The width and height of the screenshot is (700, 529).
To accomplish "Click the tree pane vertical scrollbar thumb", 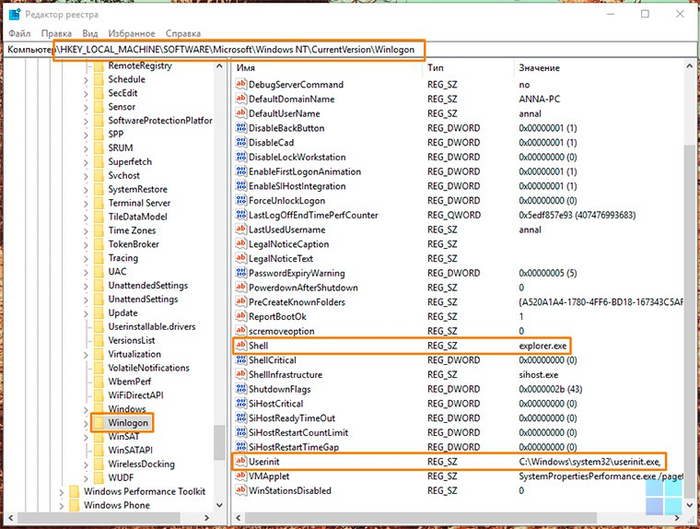I will click(x=220, y=440).
